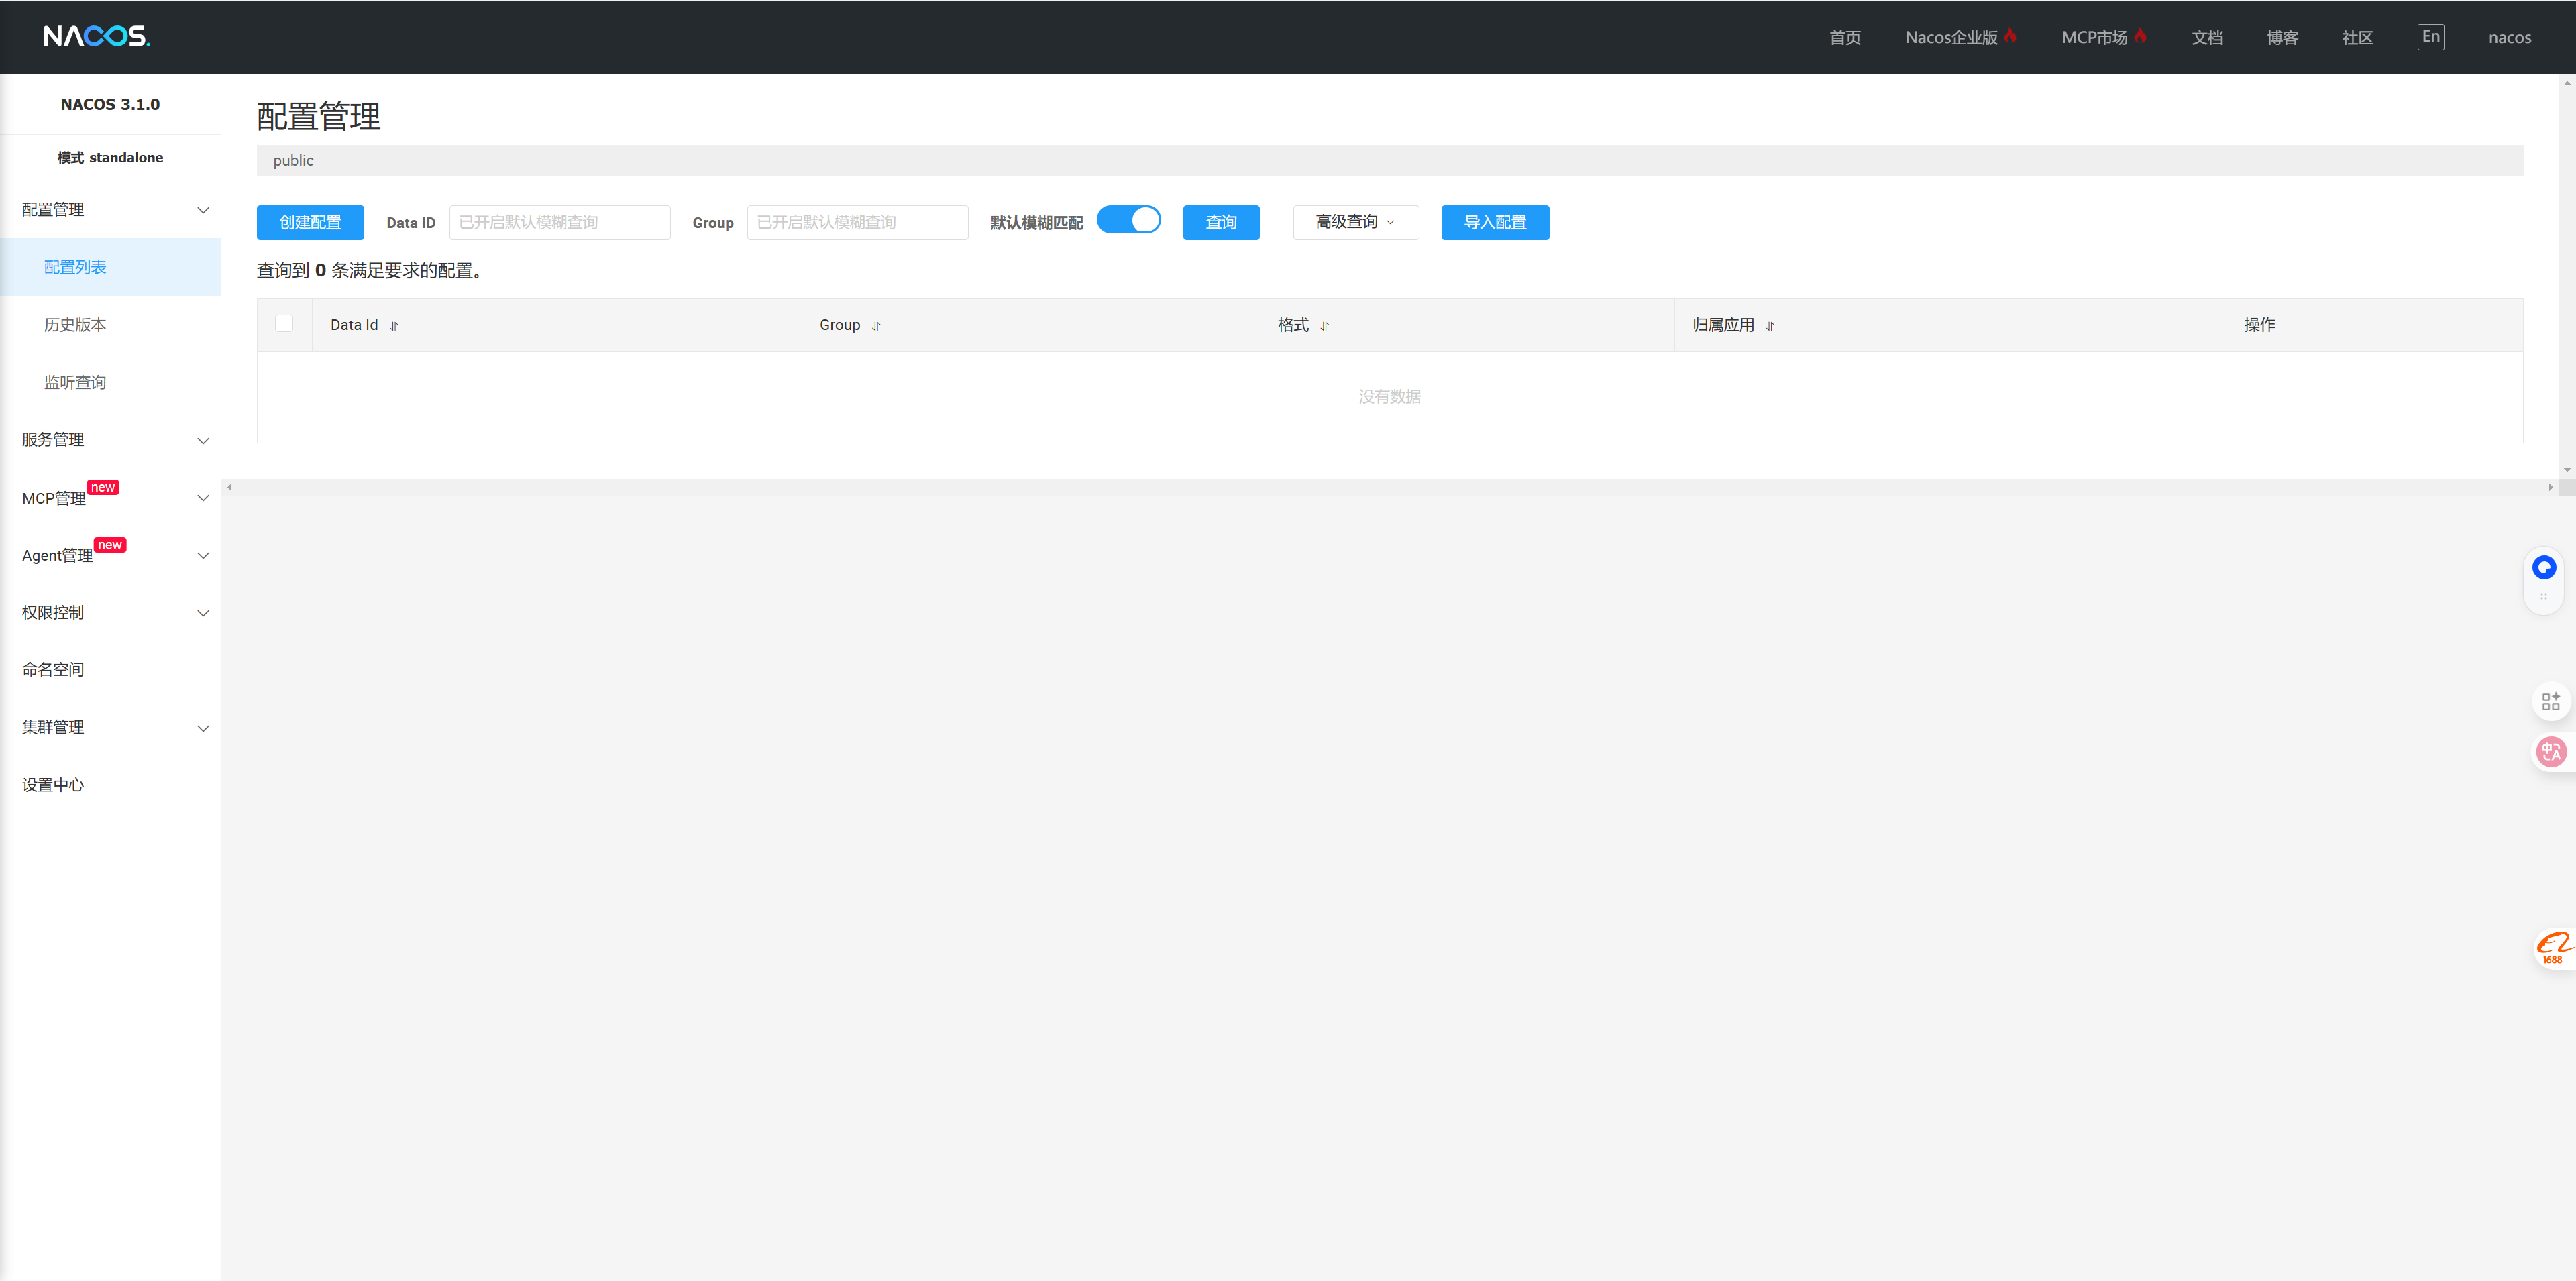The image size is (2576, 1281).
Task: Click the 格式 column sort icon
Action: 1325,326
